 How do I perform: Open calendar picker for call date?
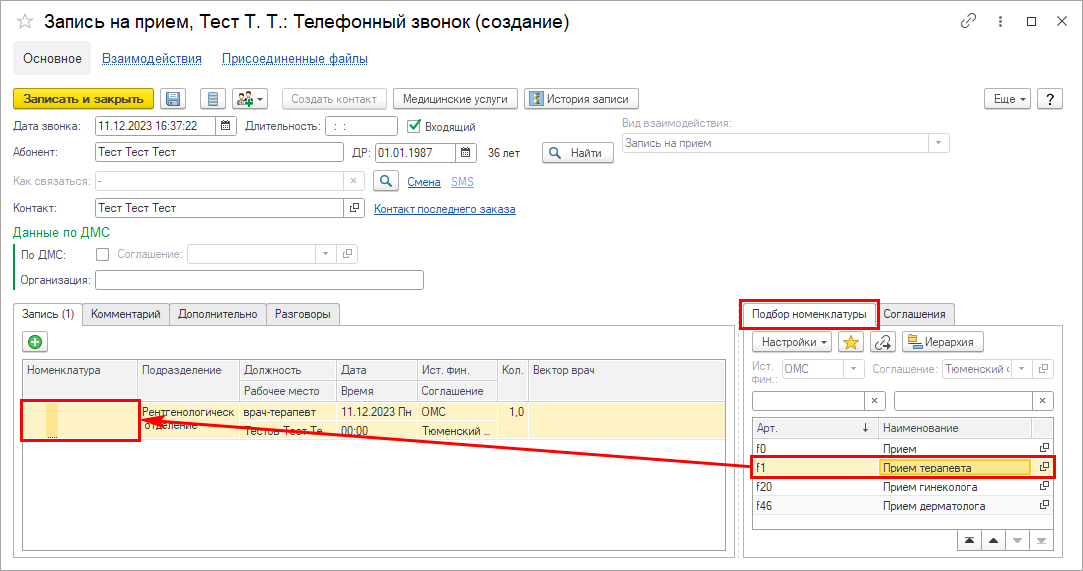pos(226,126)
